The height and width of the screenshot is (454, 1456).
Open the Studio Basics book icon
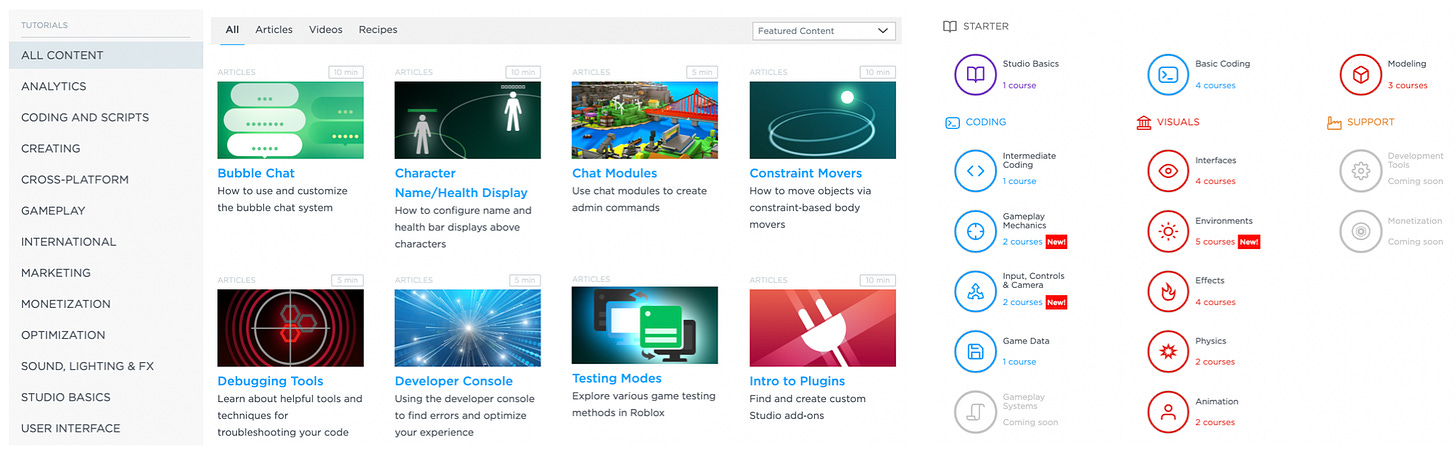pyautogui.click(x=975, y=74)
